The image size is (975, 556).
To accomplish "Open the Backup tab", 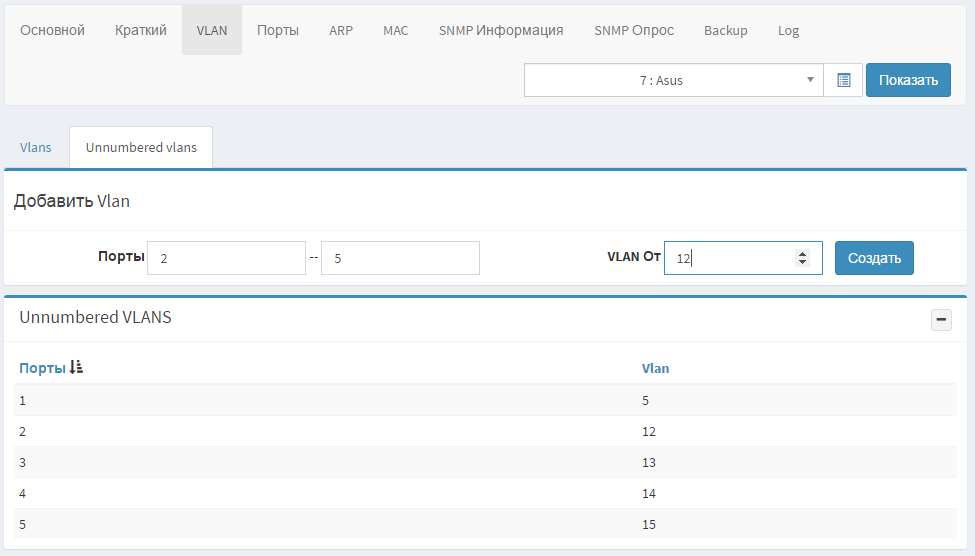I will point(726,30).
